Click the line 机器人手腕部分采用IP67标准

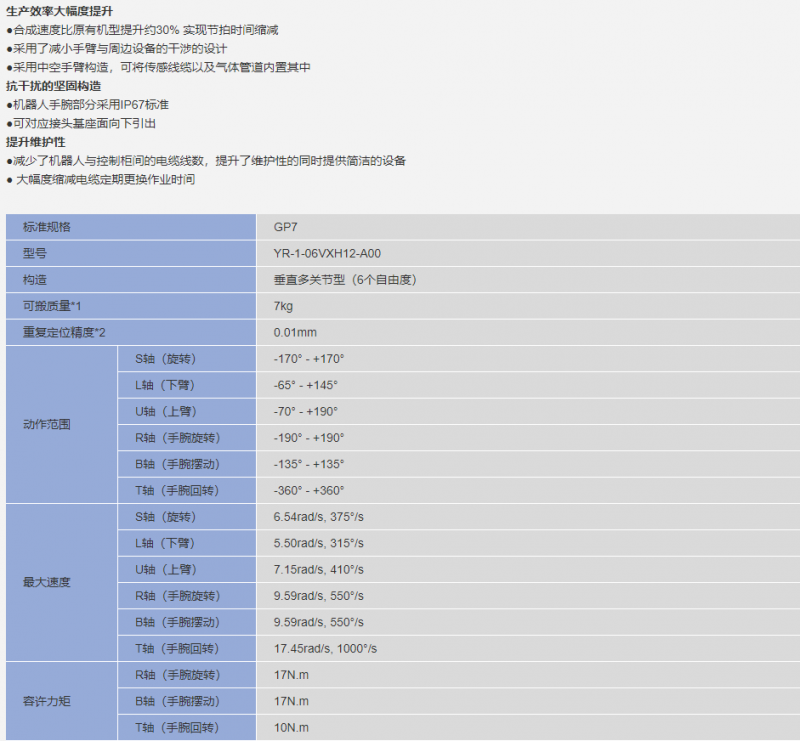click(88, 105)
